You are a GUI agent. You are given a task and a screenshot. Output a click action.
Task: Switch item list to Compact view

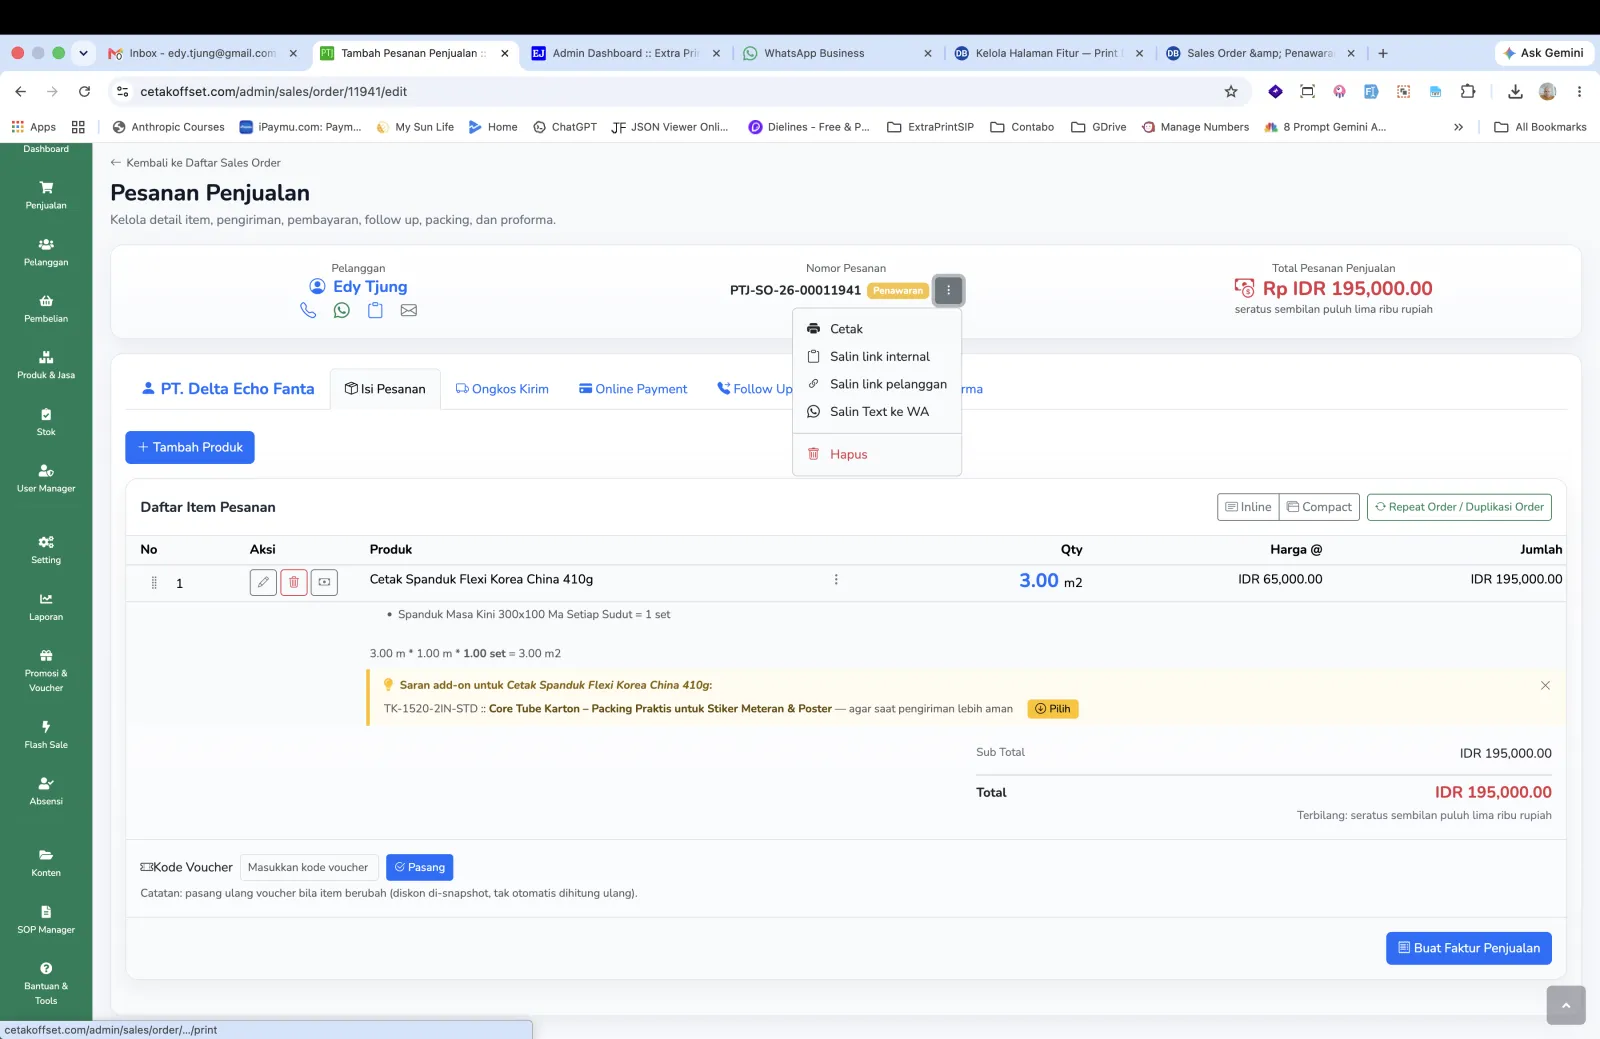pos(1319,507)
